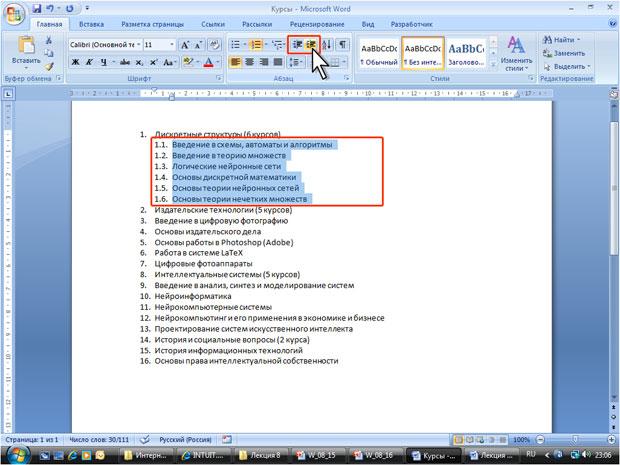Redo the last action
Screen dimensions: 620x465
click(x=70, y=8)
